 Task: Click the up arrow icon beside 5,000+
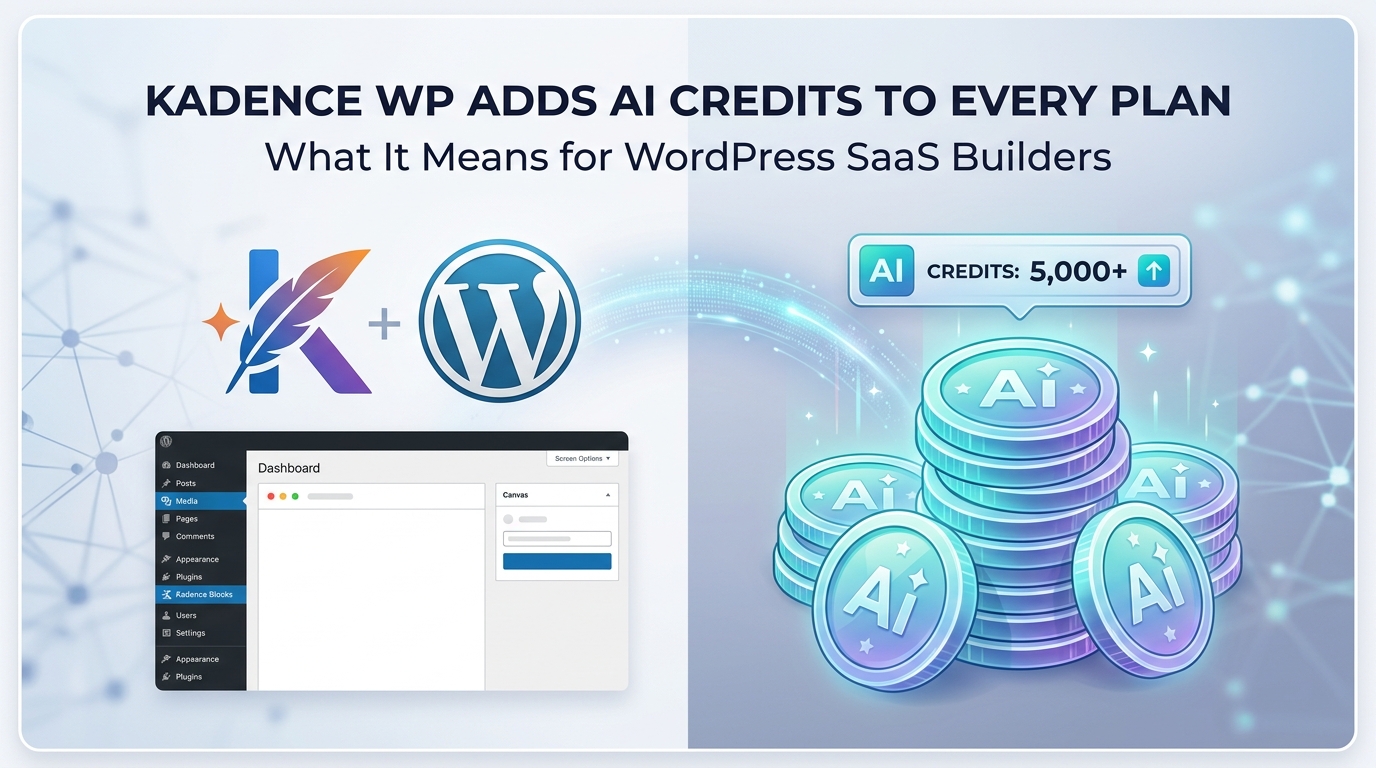tap(1153, 271)
